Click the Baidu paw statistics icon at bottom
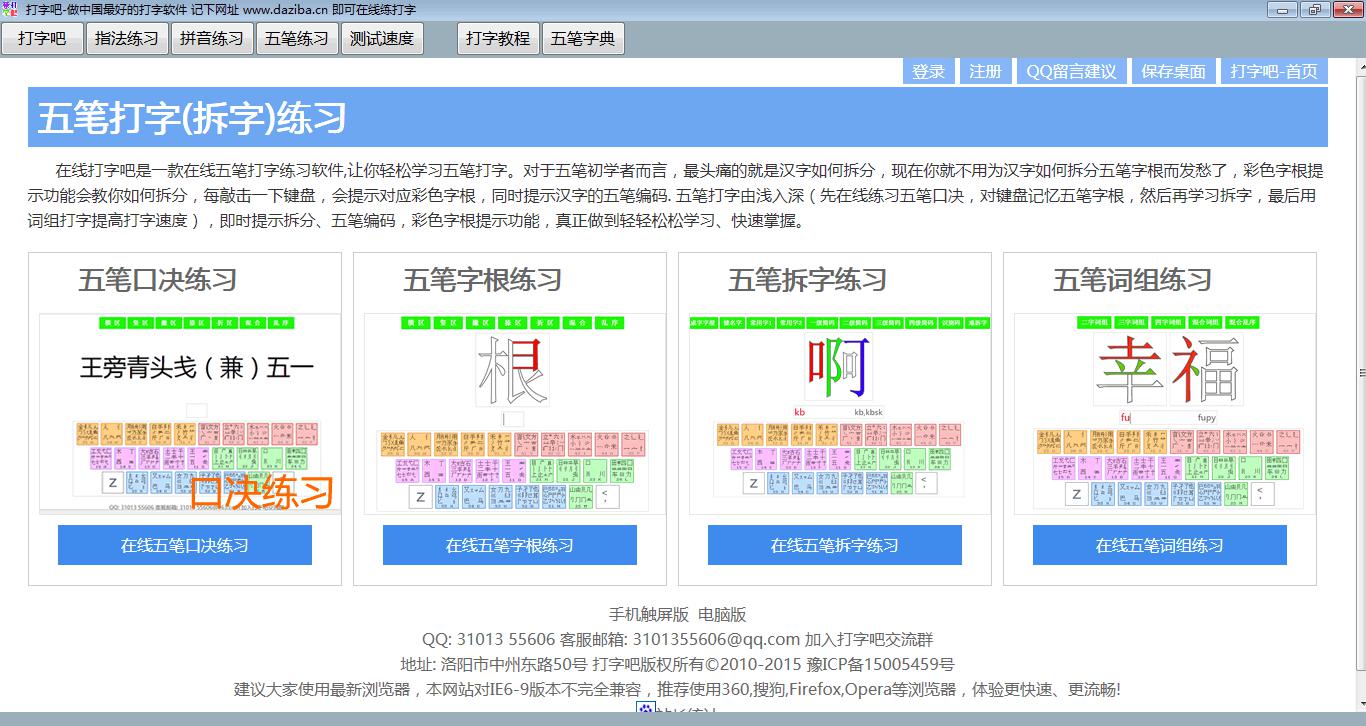Viewport: 1366px width, 726px height. 646,710
